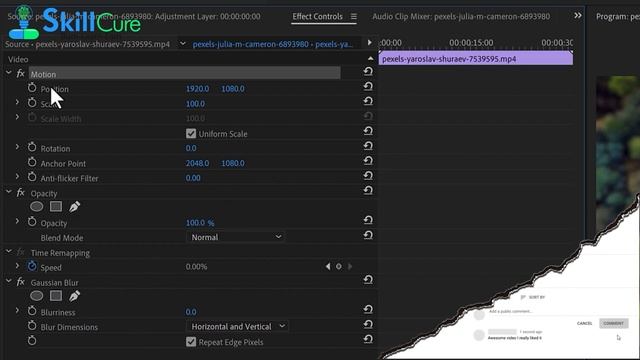The width and height of the screenshot is (640, 360).
Task: Open the Effect Controls panel menu
Action: click(x=353, y=16)
